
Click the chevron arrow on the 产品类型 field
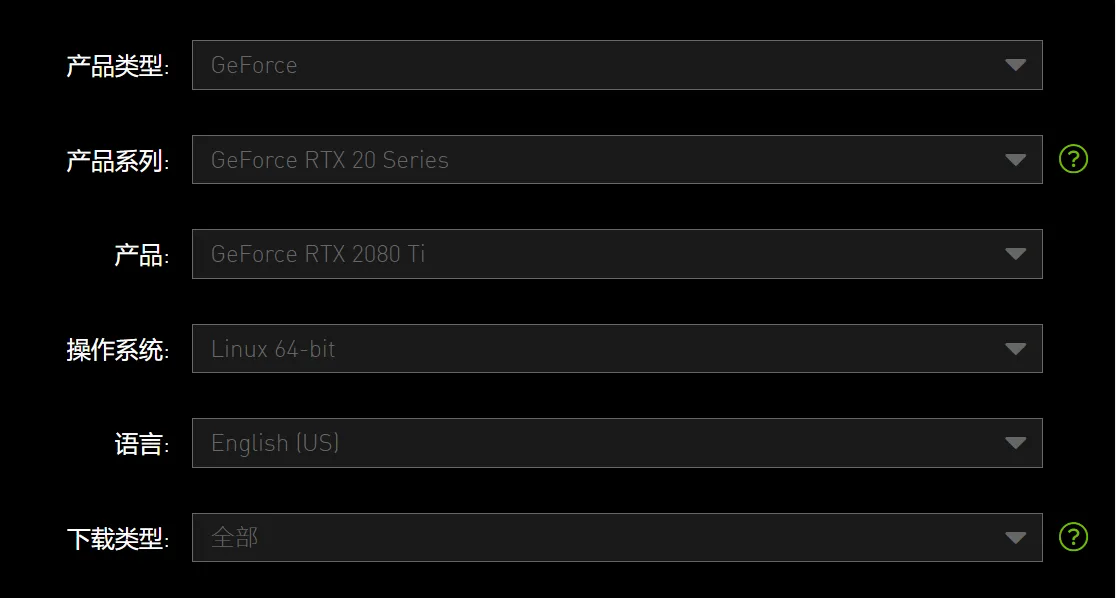pyautogui.click(x=1016, y=65)
